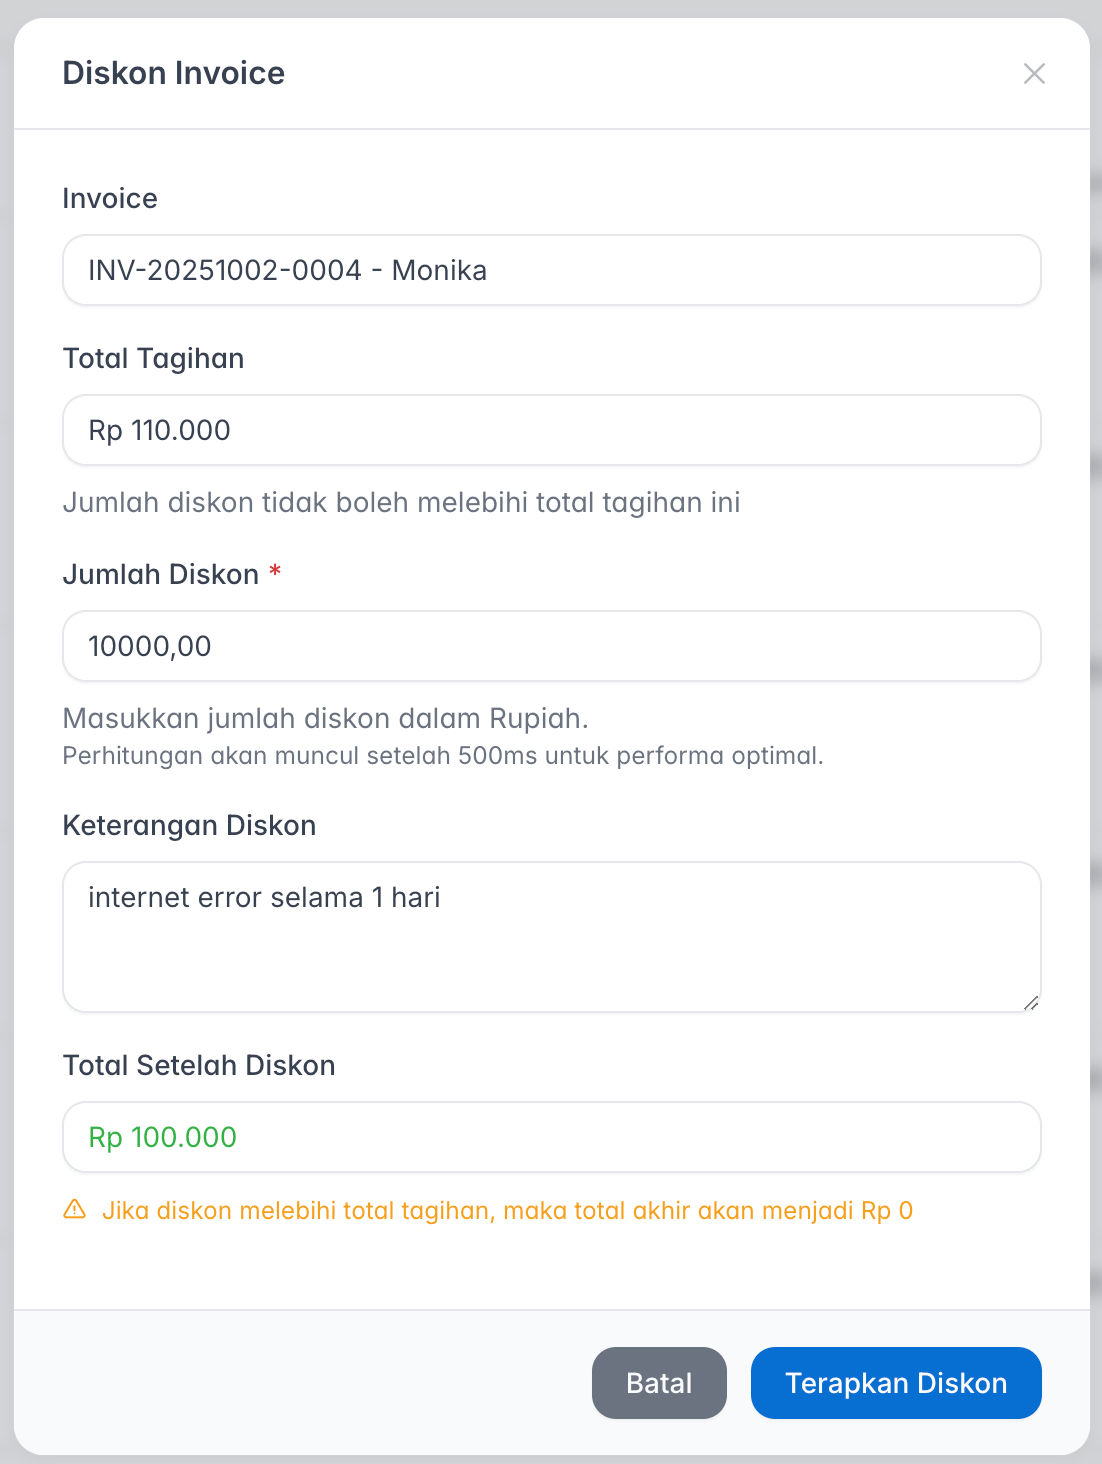Click the Keterangan Diskon label

189,824
